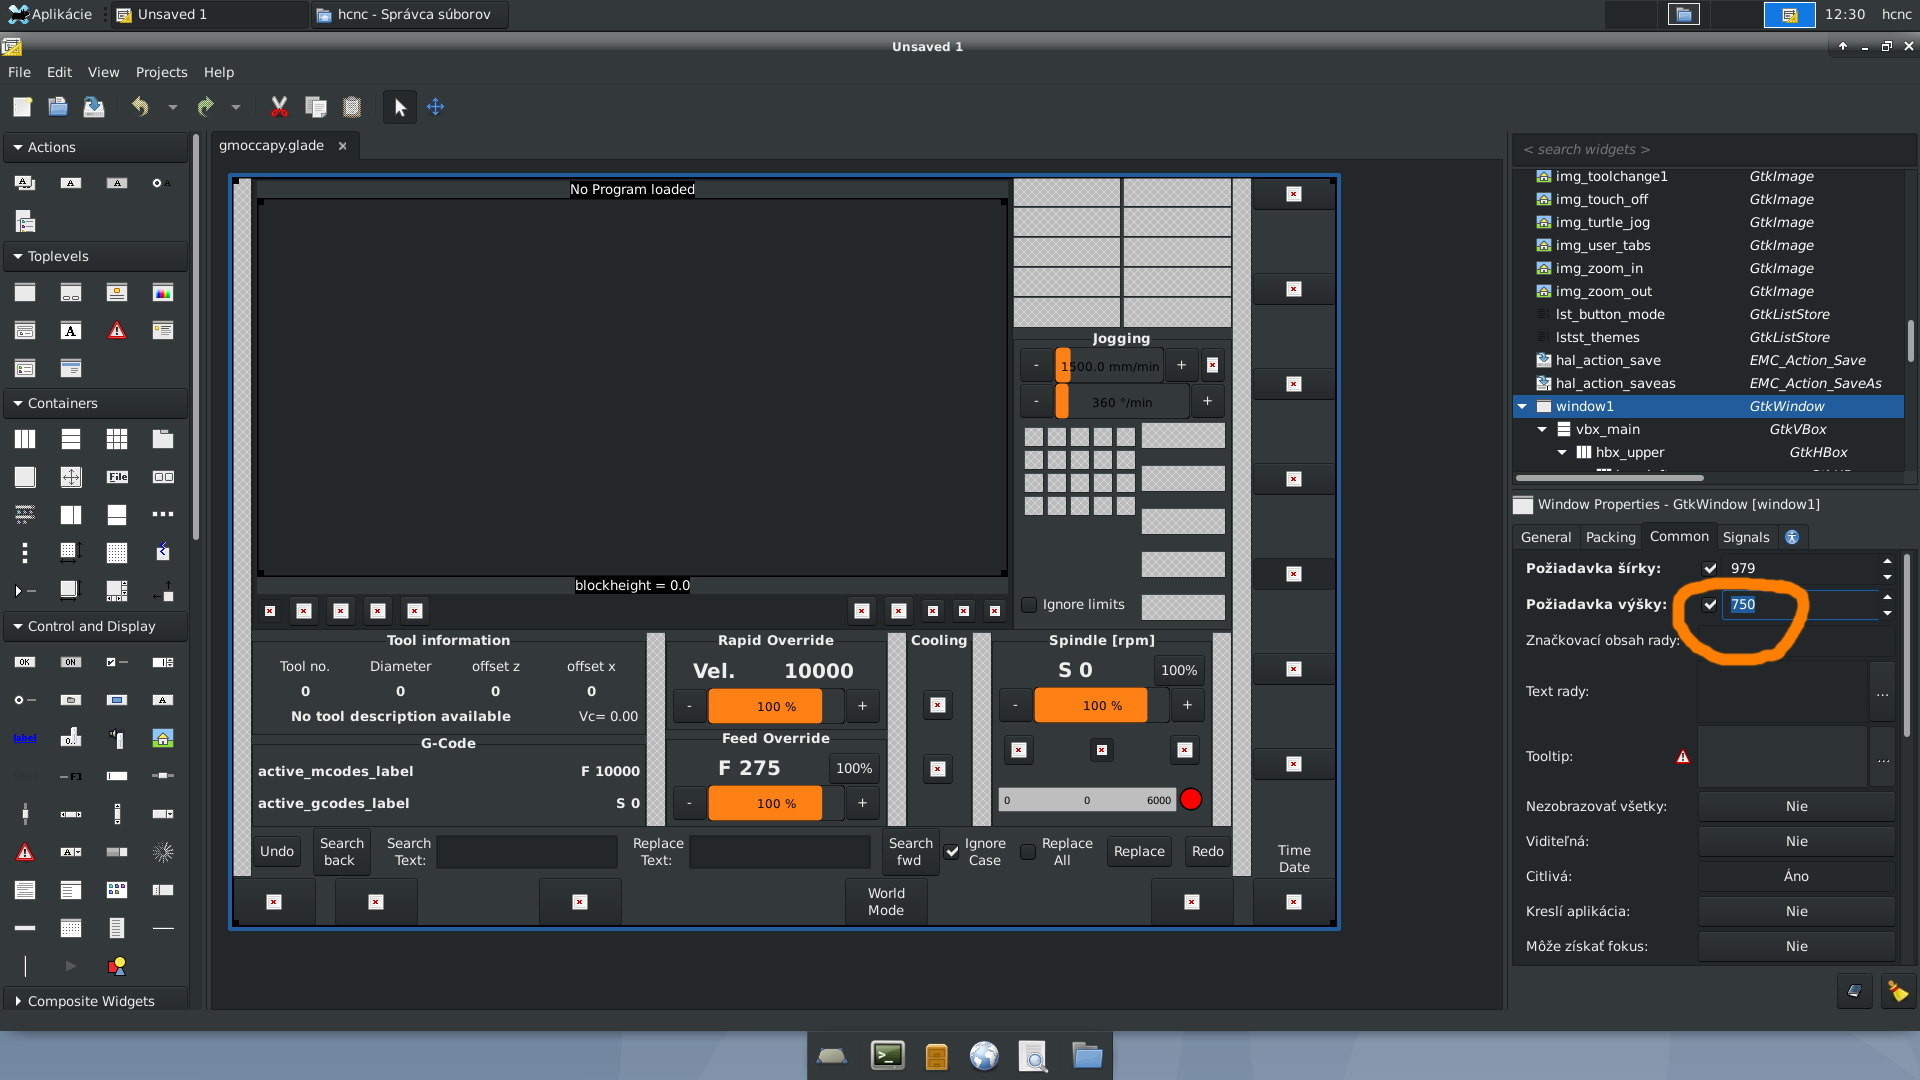Click the Replace button
Image resolution: width=1920 pixels, height=1080 pixels.
tap(1139, 851)
